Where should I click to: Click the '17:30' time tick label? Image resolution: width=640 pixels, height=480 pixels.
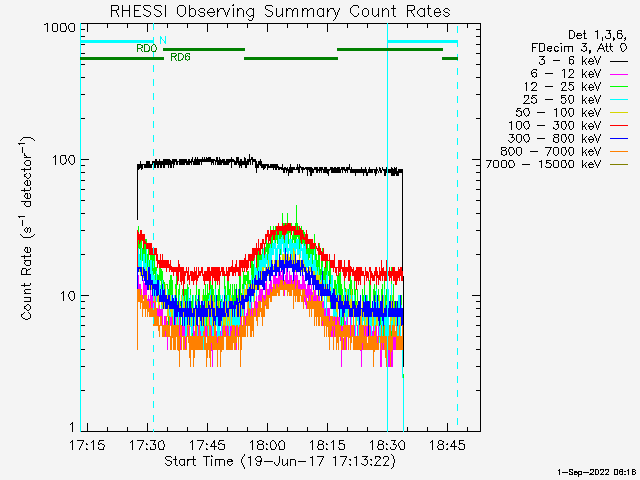click(147, 445)
